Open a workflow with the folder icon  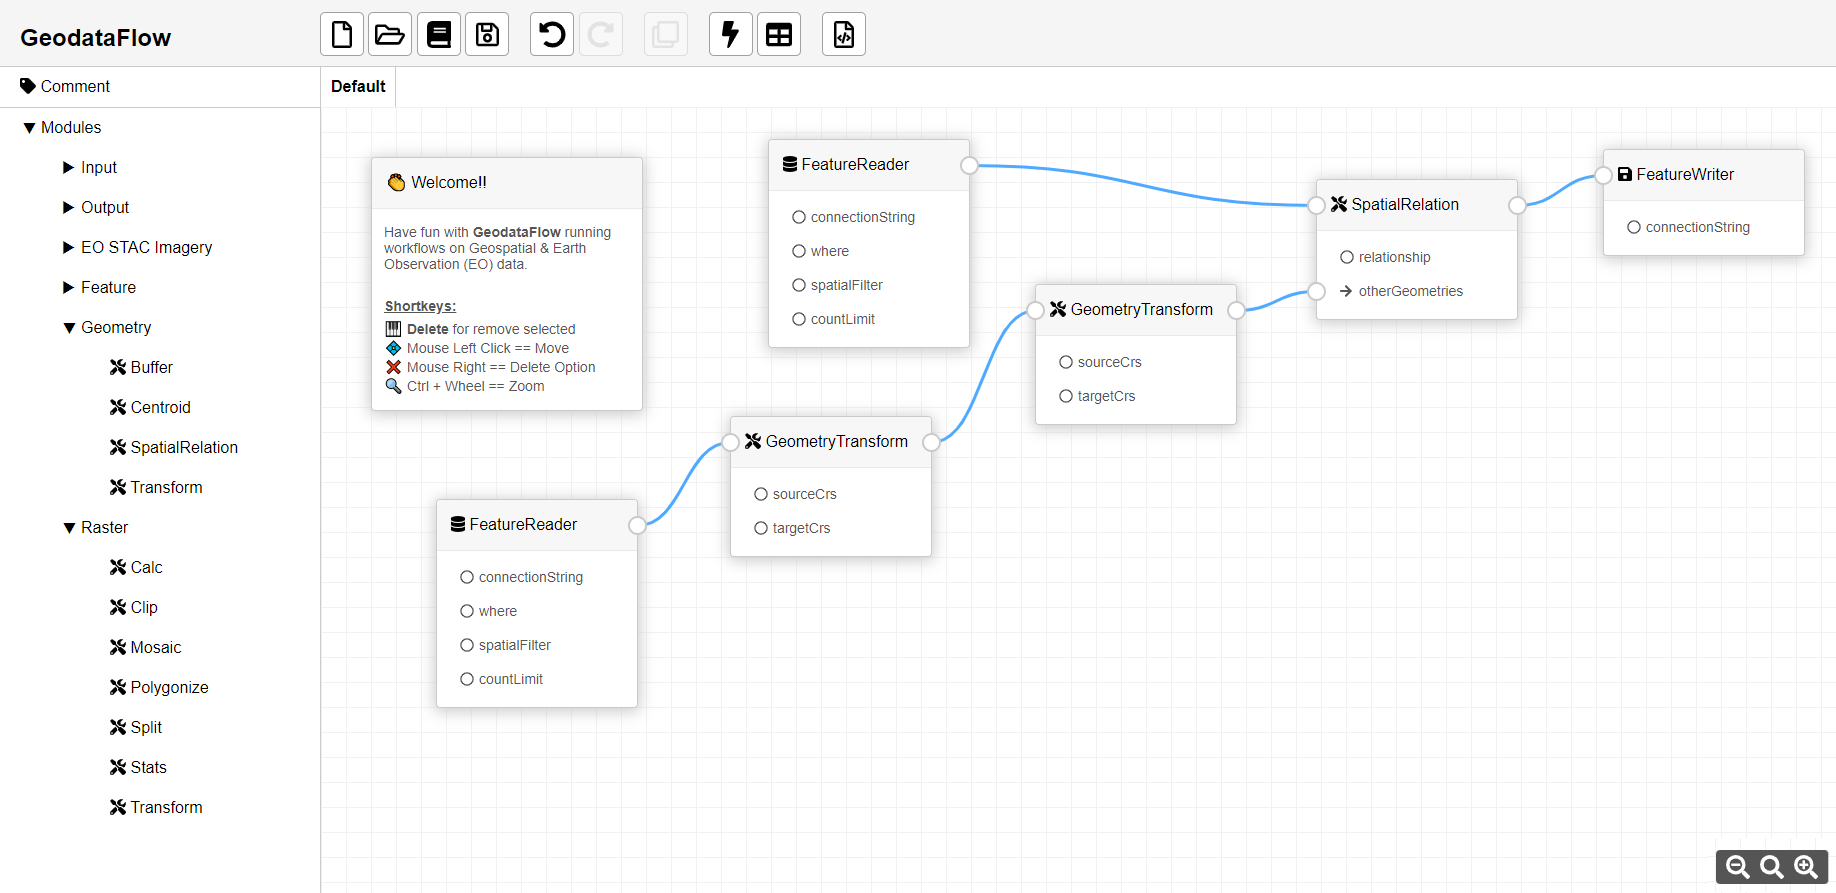390,35
